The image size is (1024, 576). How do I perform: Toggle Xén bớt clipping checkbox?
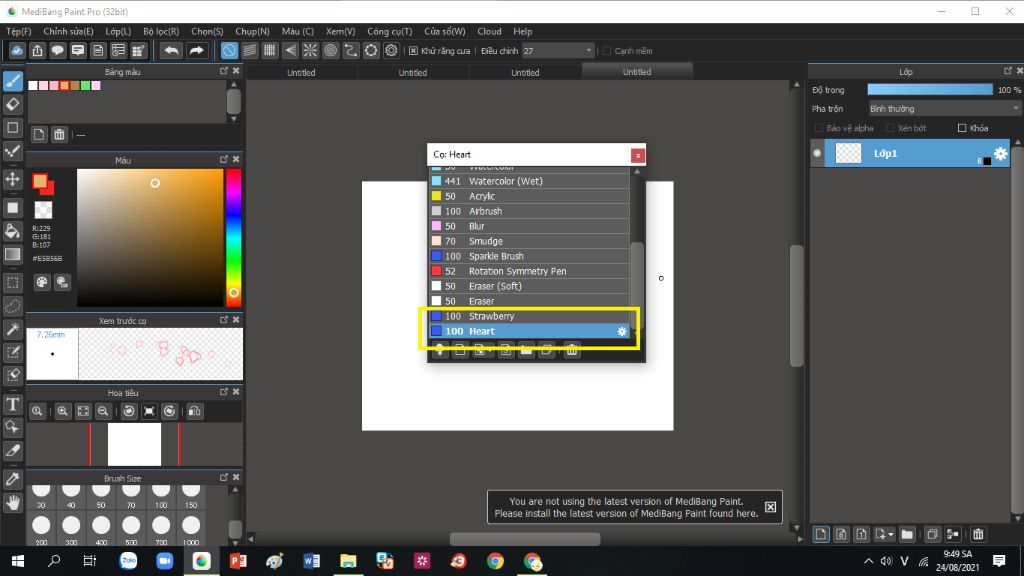point(890,128)
